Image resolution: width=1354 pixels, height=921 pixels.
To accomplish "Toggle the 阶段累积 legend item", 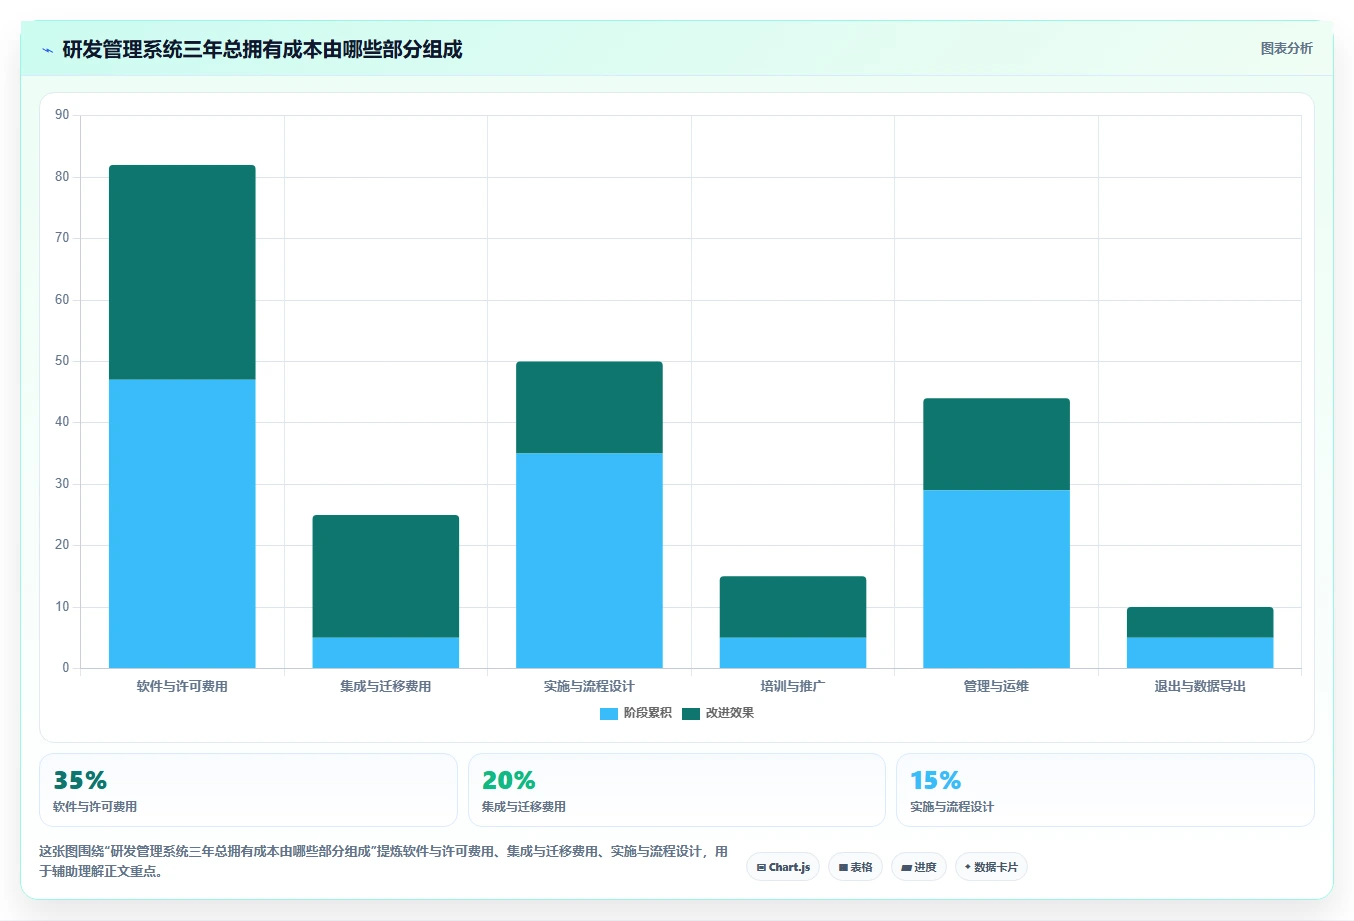I will (x=636, y=713).
